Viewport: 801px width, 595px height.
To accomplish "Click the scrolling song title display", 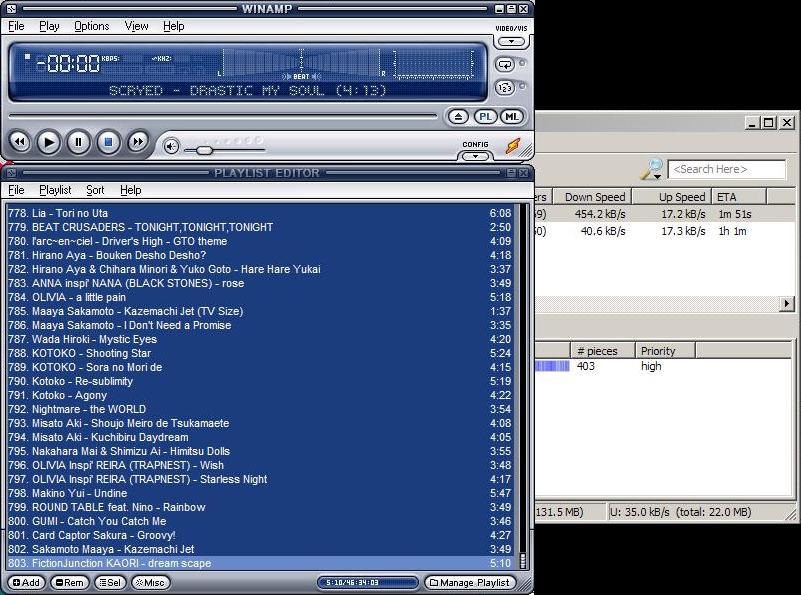I will 248,91.
